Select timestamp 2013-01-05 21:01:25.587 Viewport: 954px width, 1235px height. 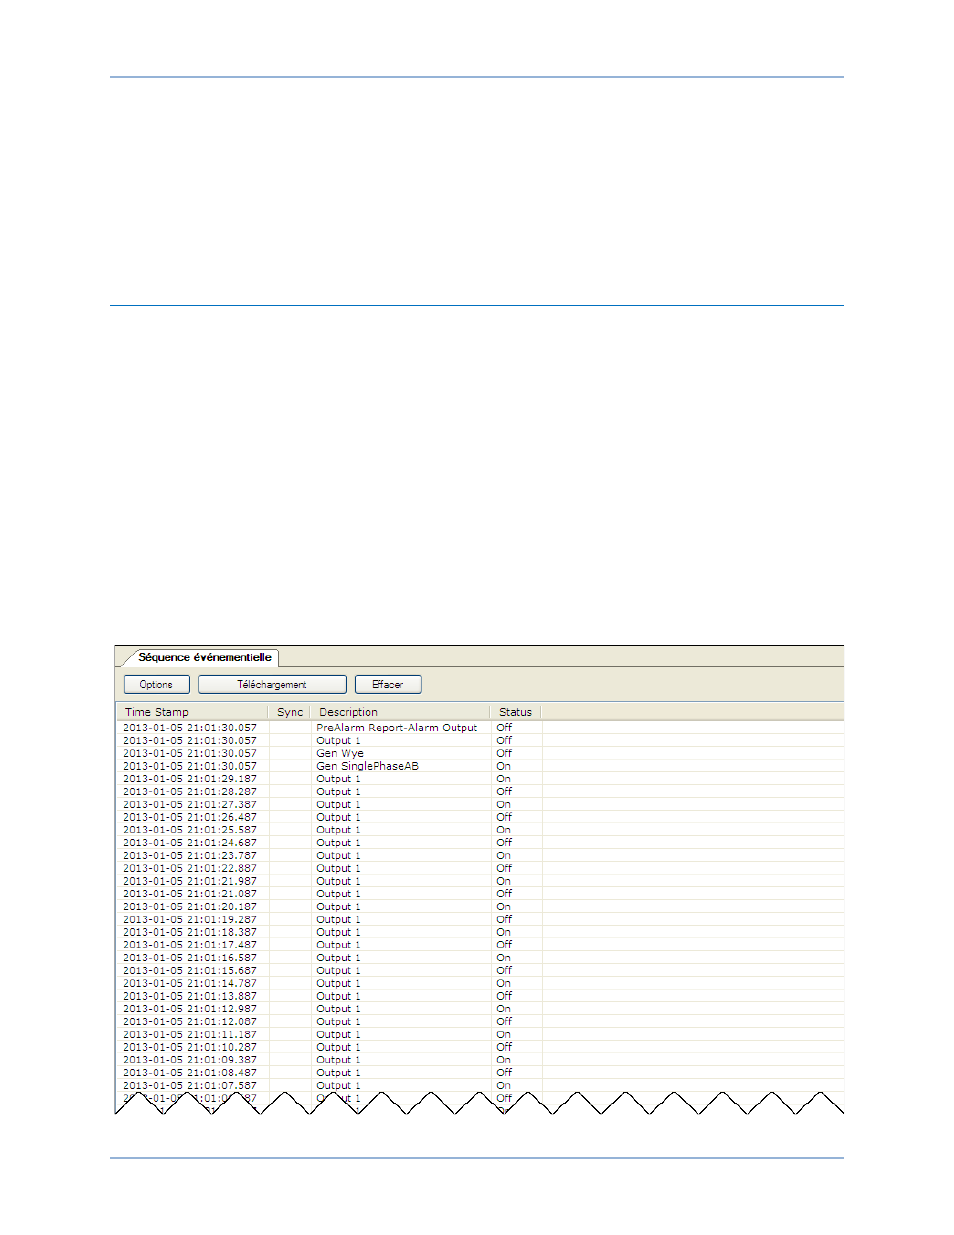pos(190,830)
